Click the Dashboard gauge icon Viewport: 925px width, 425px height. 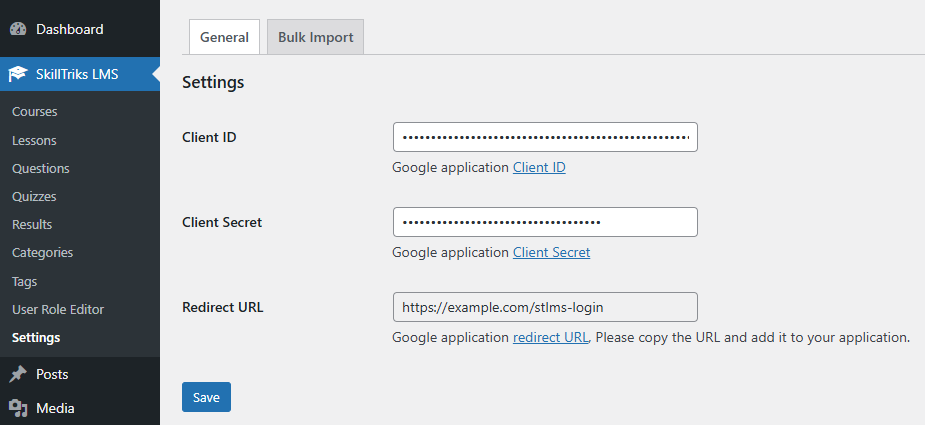tap(18, 29)
